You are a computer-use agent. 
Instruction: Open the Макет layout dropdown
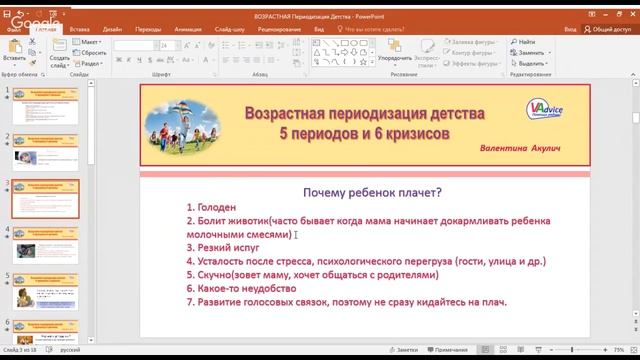tap(87, 42)
